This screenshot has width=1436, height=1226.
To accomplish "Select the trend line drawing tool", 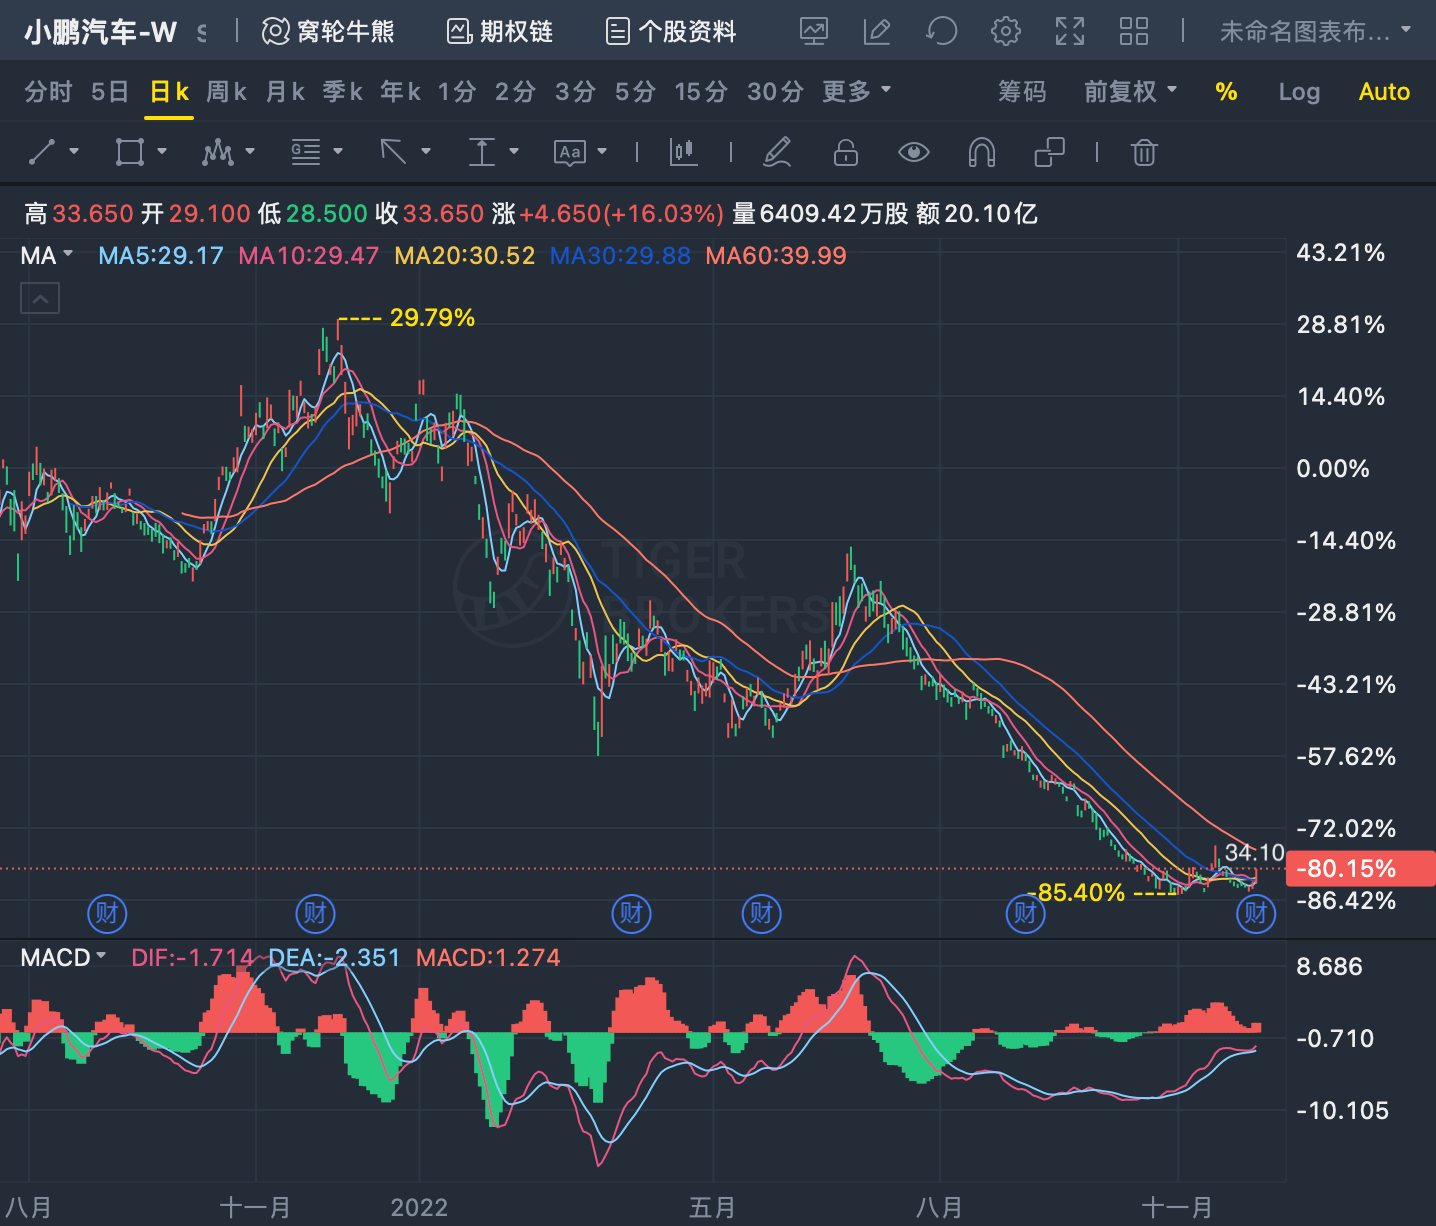I will 42,152.
